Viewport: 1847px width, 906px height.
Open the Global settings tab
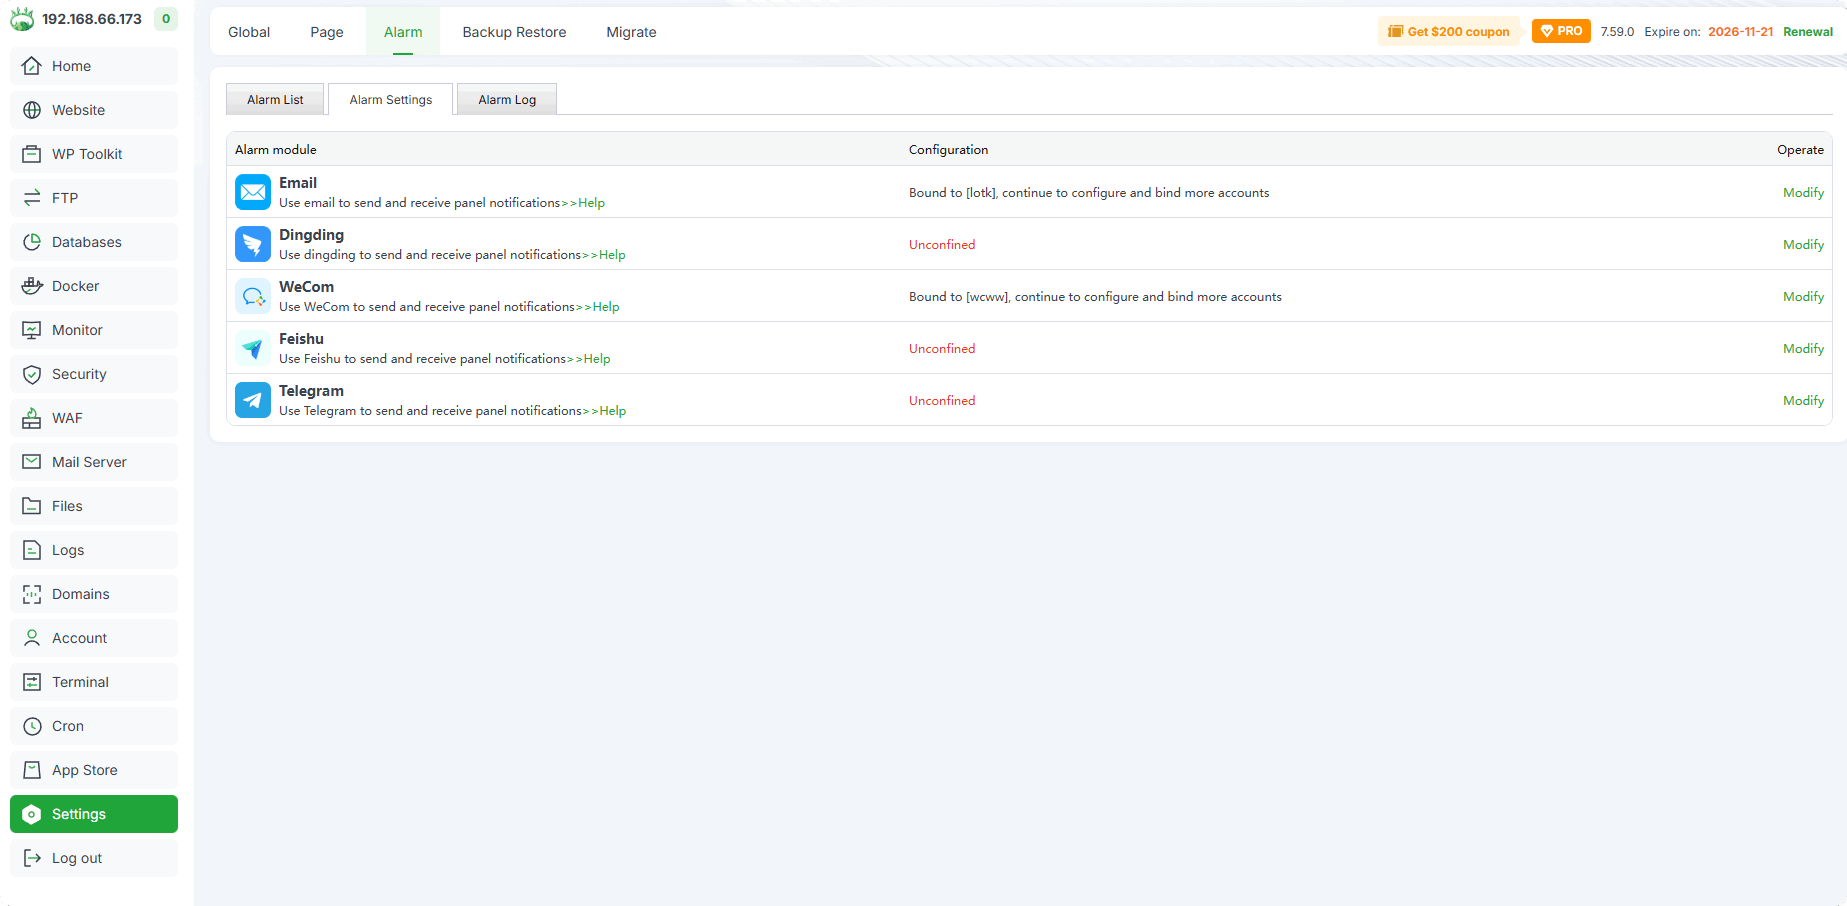249,32
